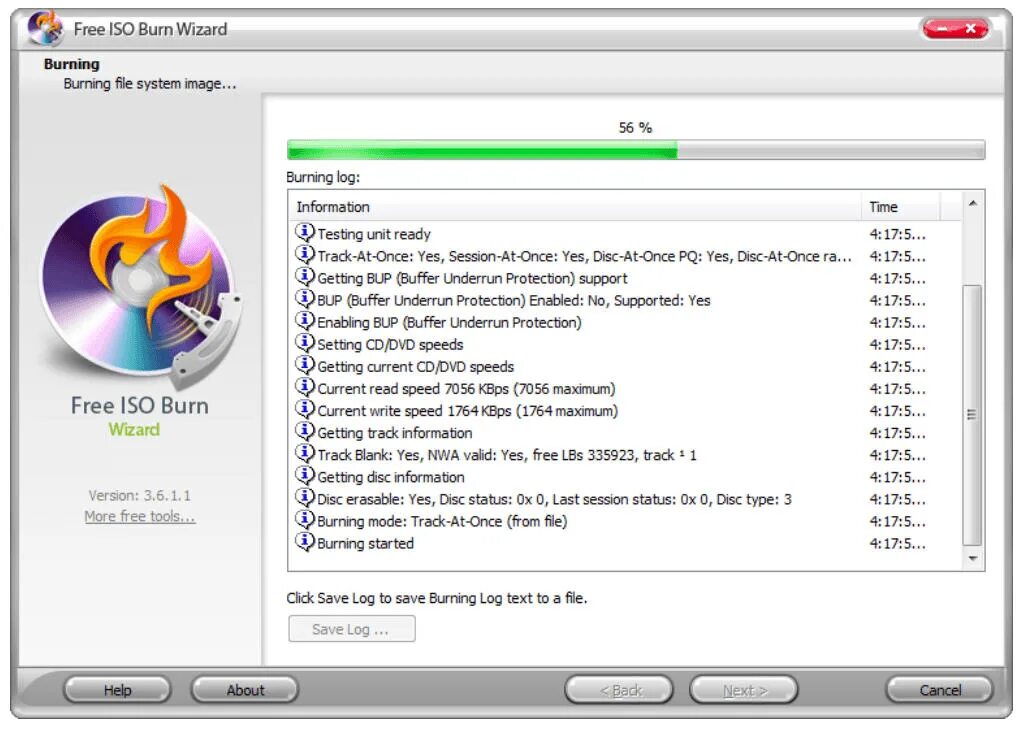Click the disabled 'Next >' button
The height and width of the screenshot is (733, 1024).
pos(744,690)
